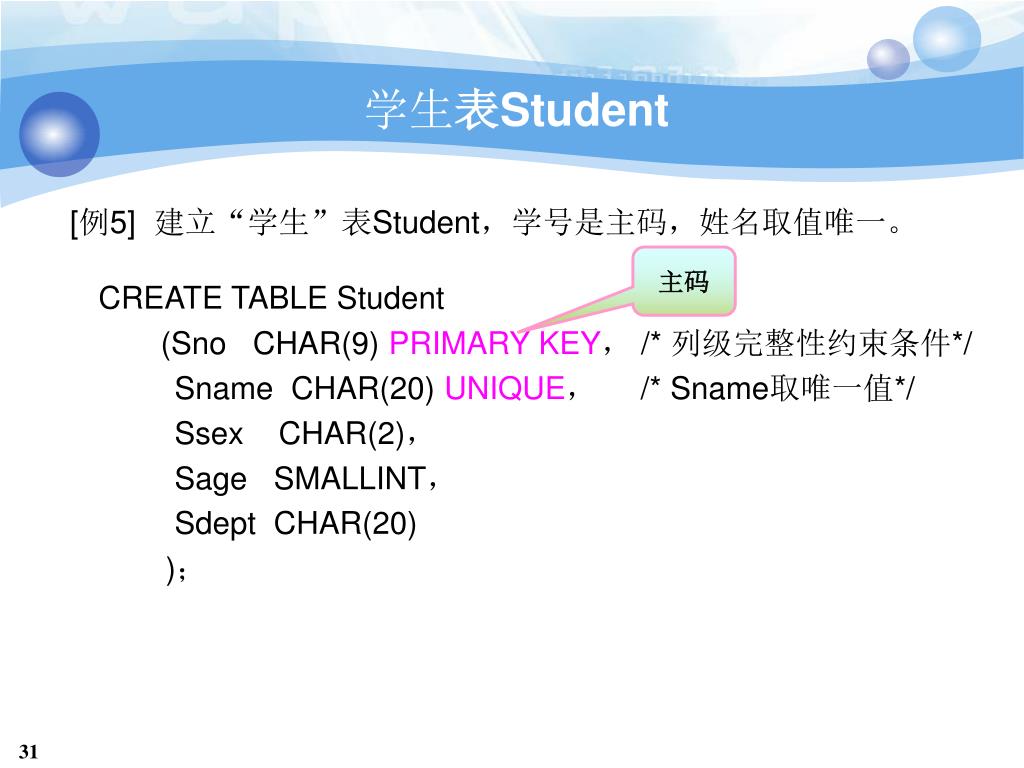Click the Sage SMALLINT line
This screenshot has height=768, width=1024.
coord(306,479)
